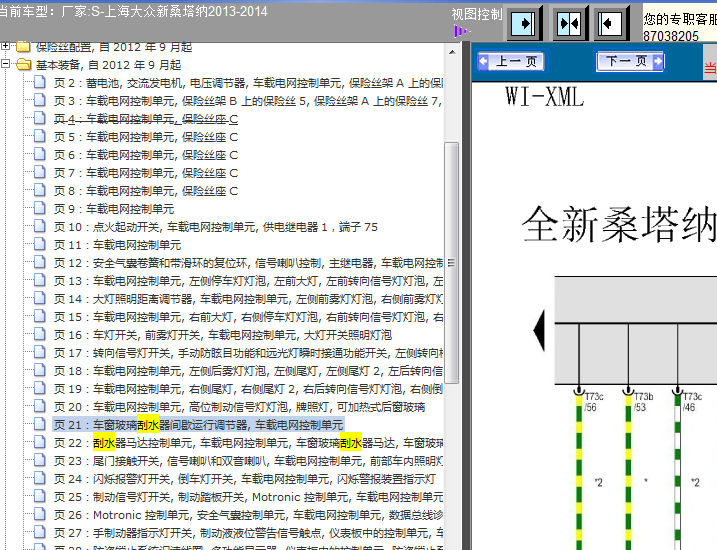This screenshot has width=717, height=550.
Task: Click document icon beside 页 21
Action: (40, 425)
